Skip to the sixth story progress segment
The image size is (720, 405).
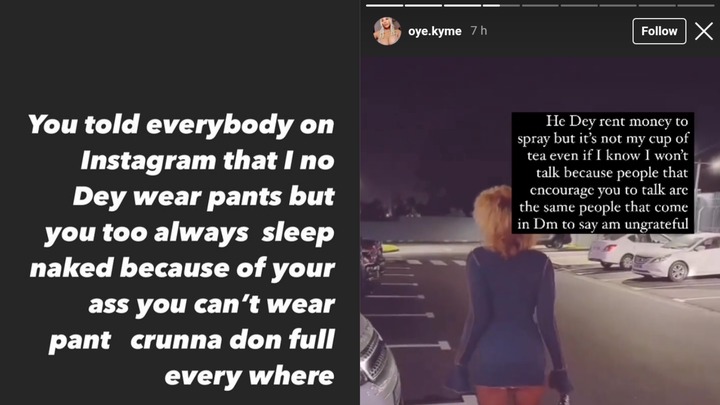click(579, 6)
